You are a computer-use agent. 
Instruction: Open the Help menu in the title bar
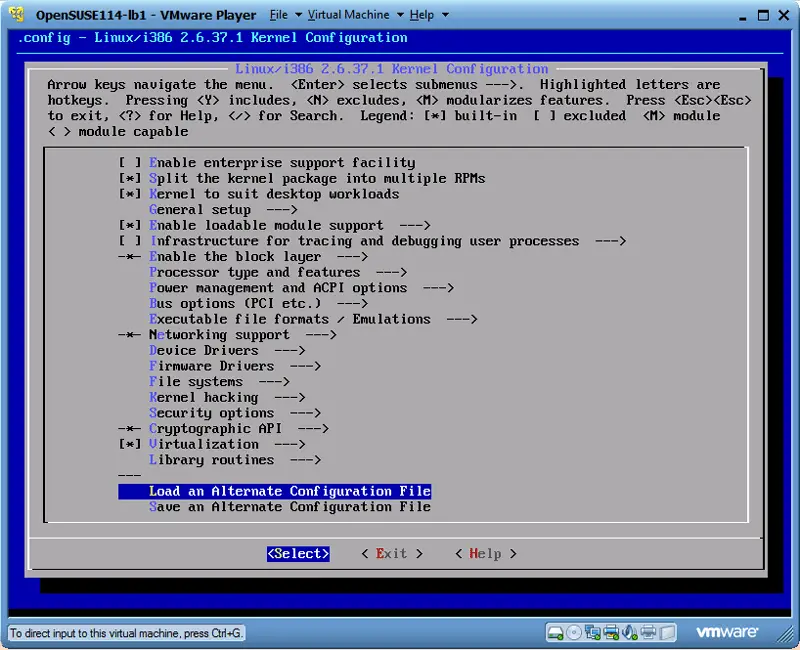point(429,15)
